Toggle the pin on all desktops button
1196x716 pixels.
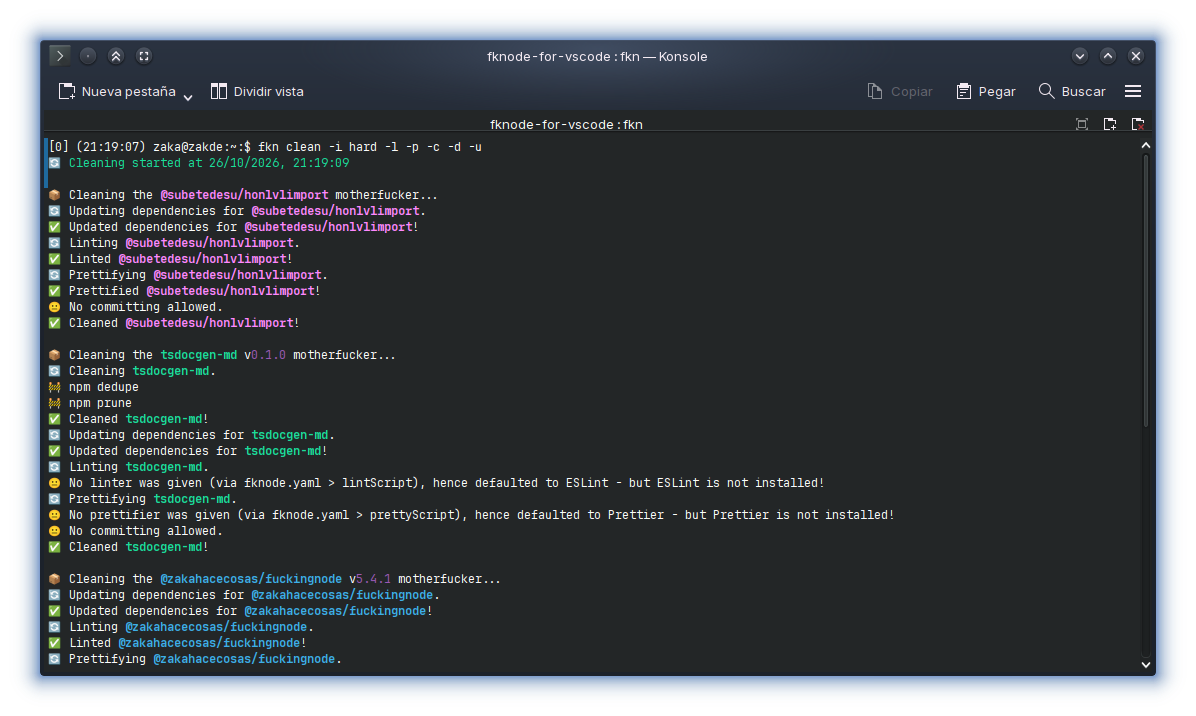click(88, 56)
